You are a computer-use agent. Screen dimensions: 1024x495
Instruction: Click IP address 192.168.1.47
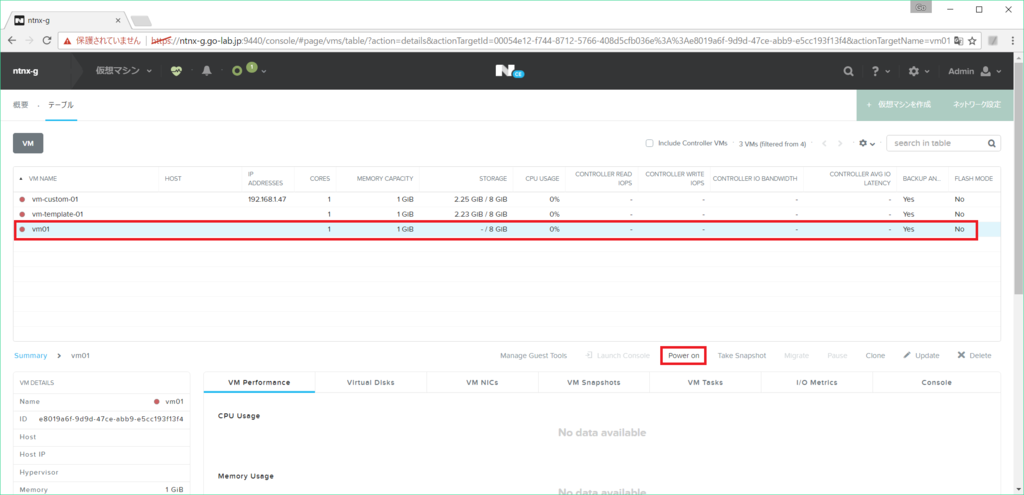(x=267, y=199)
